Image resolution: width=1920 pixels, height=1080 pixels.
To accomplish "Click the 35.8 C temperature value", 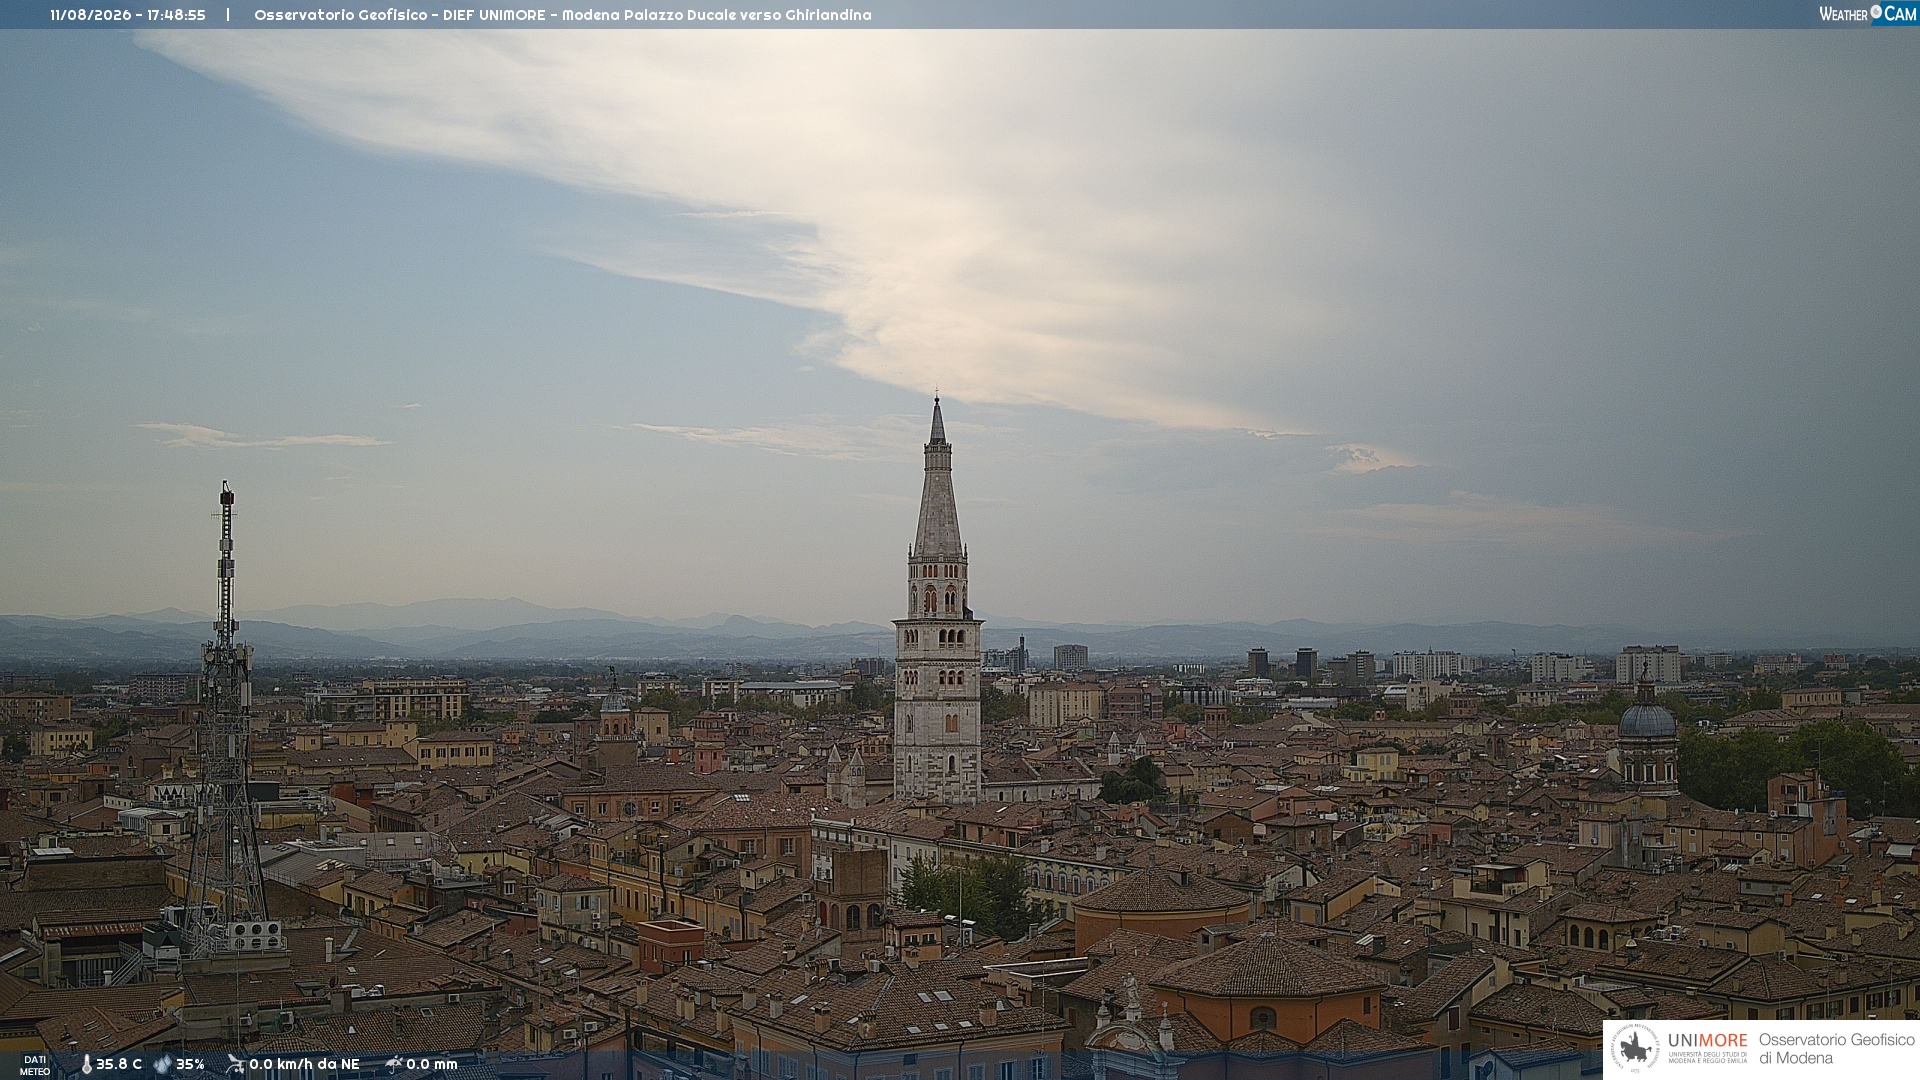I will pyautogui.click(x=119, y=1064).
